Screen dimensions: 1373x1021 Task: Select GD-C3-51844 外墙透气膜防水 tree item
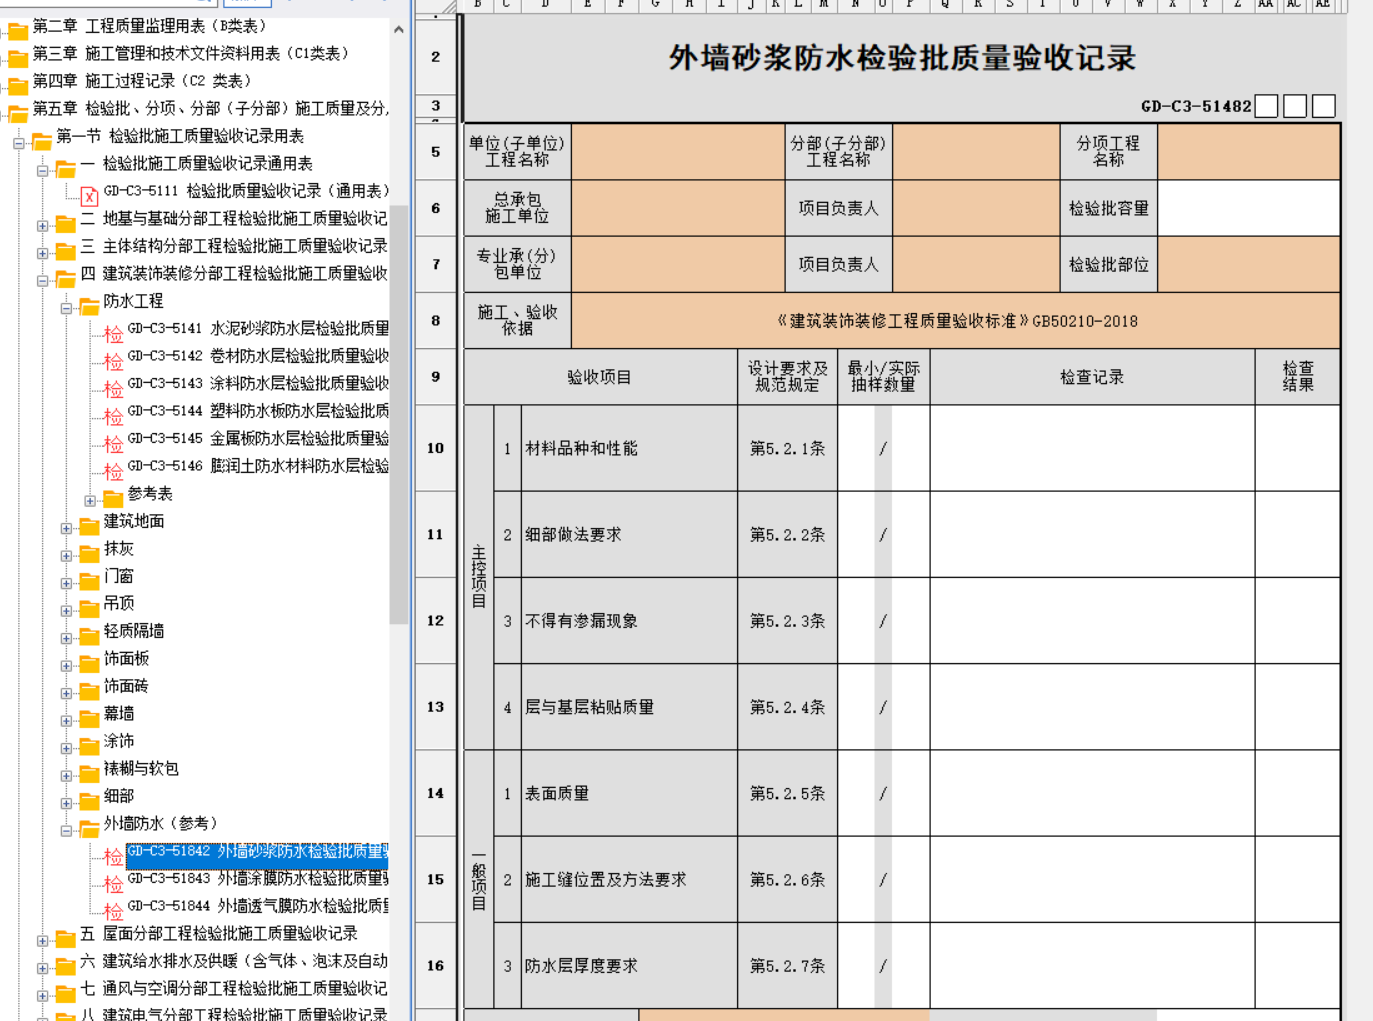[x=258, y=906]
